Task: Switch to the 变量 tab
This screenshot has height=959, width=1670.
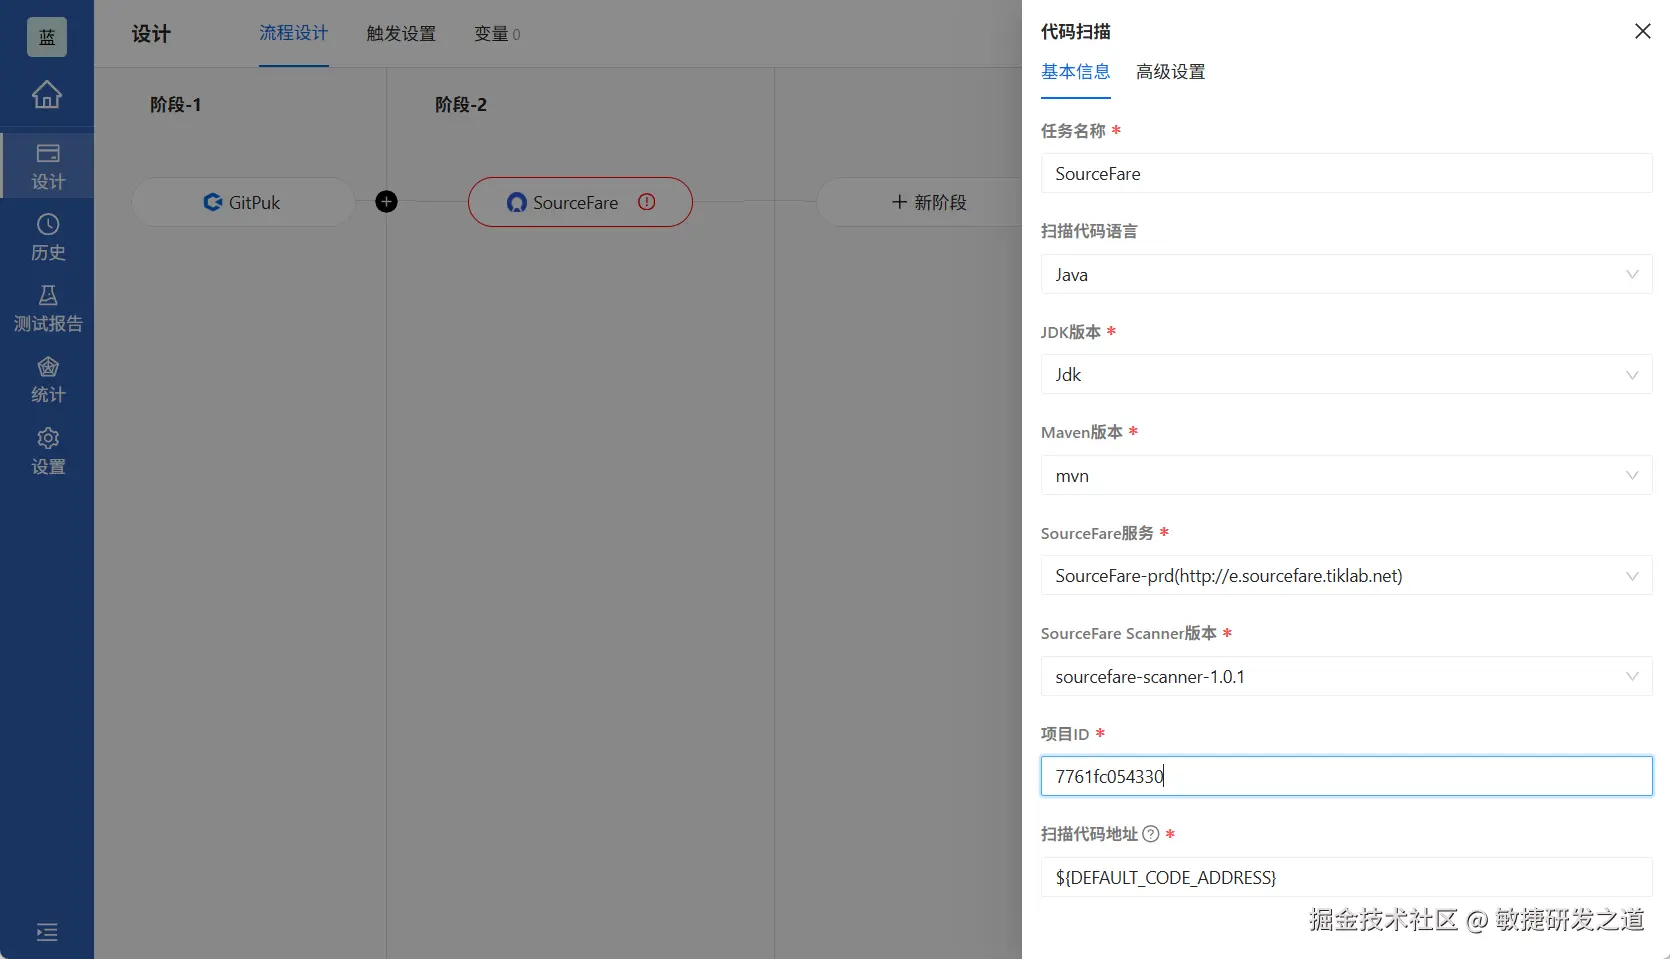Action: (497, 34)
